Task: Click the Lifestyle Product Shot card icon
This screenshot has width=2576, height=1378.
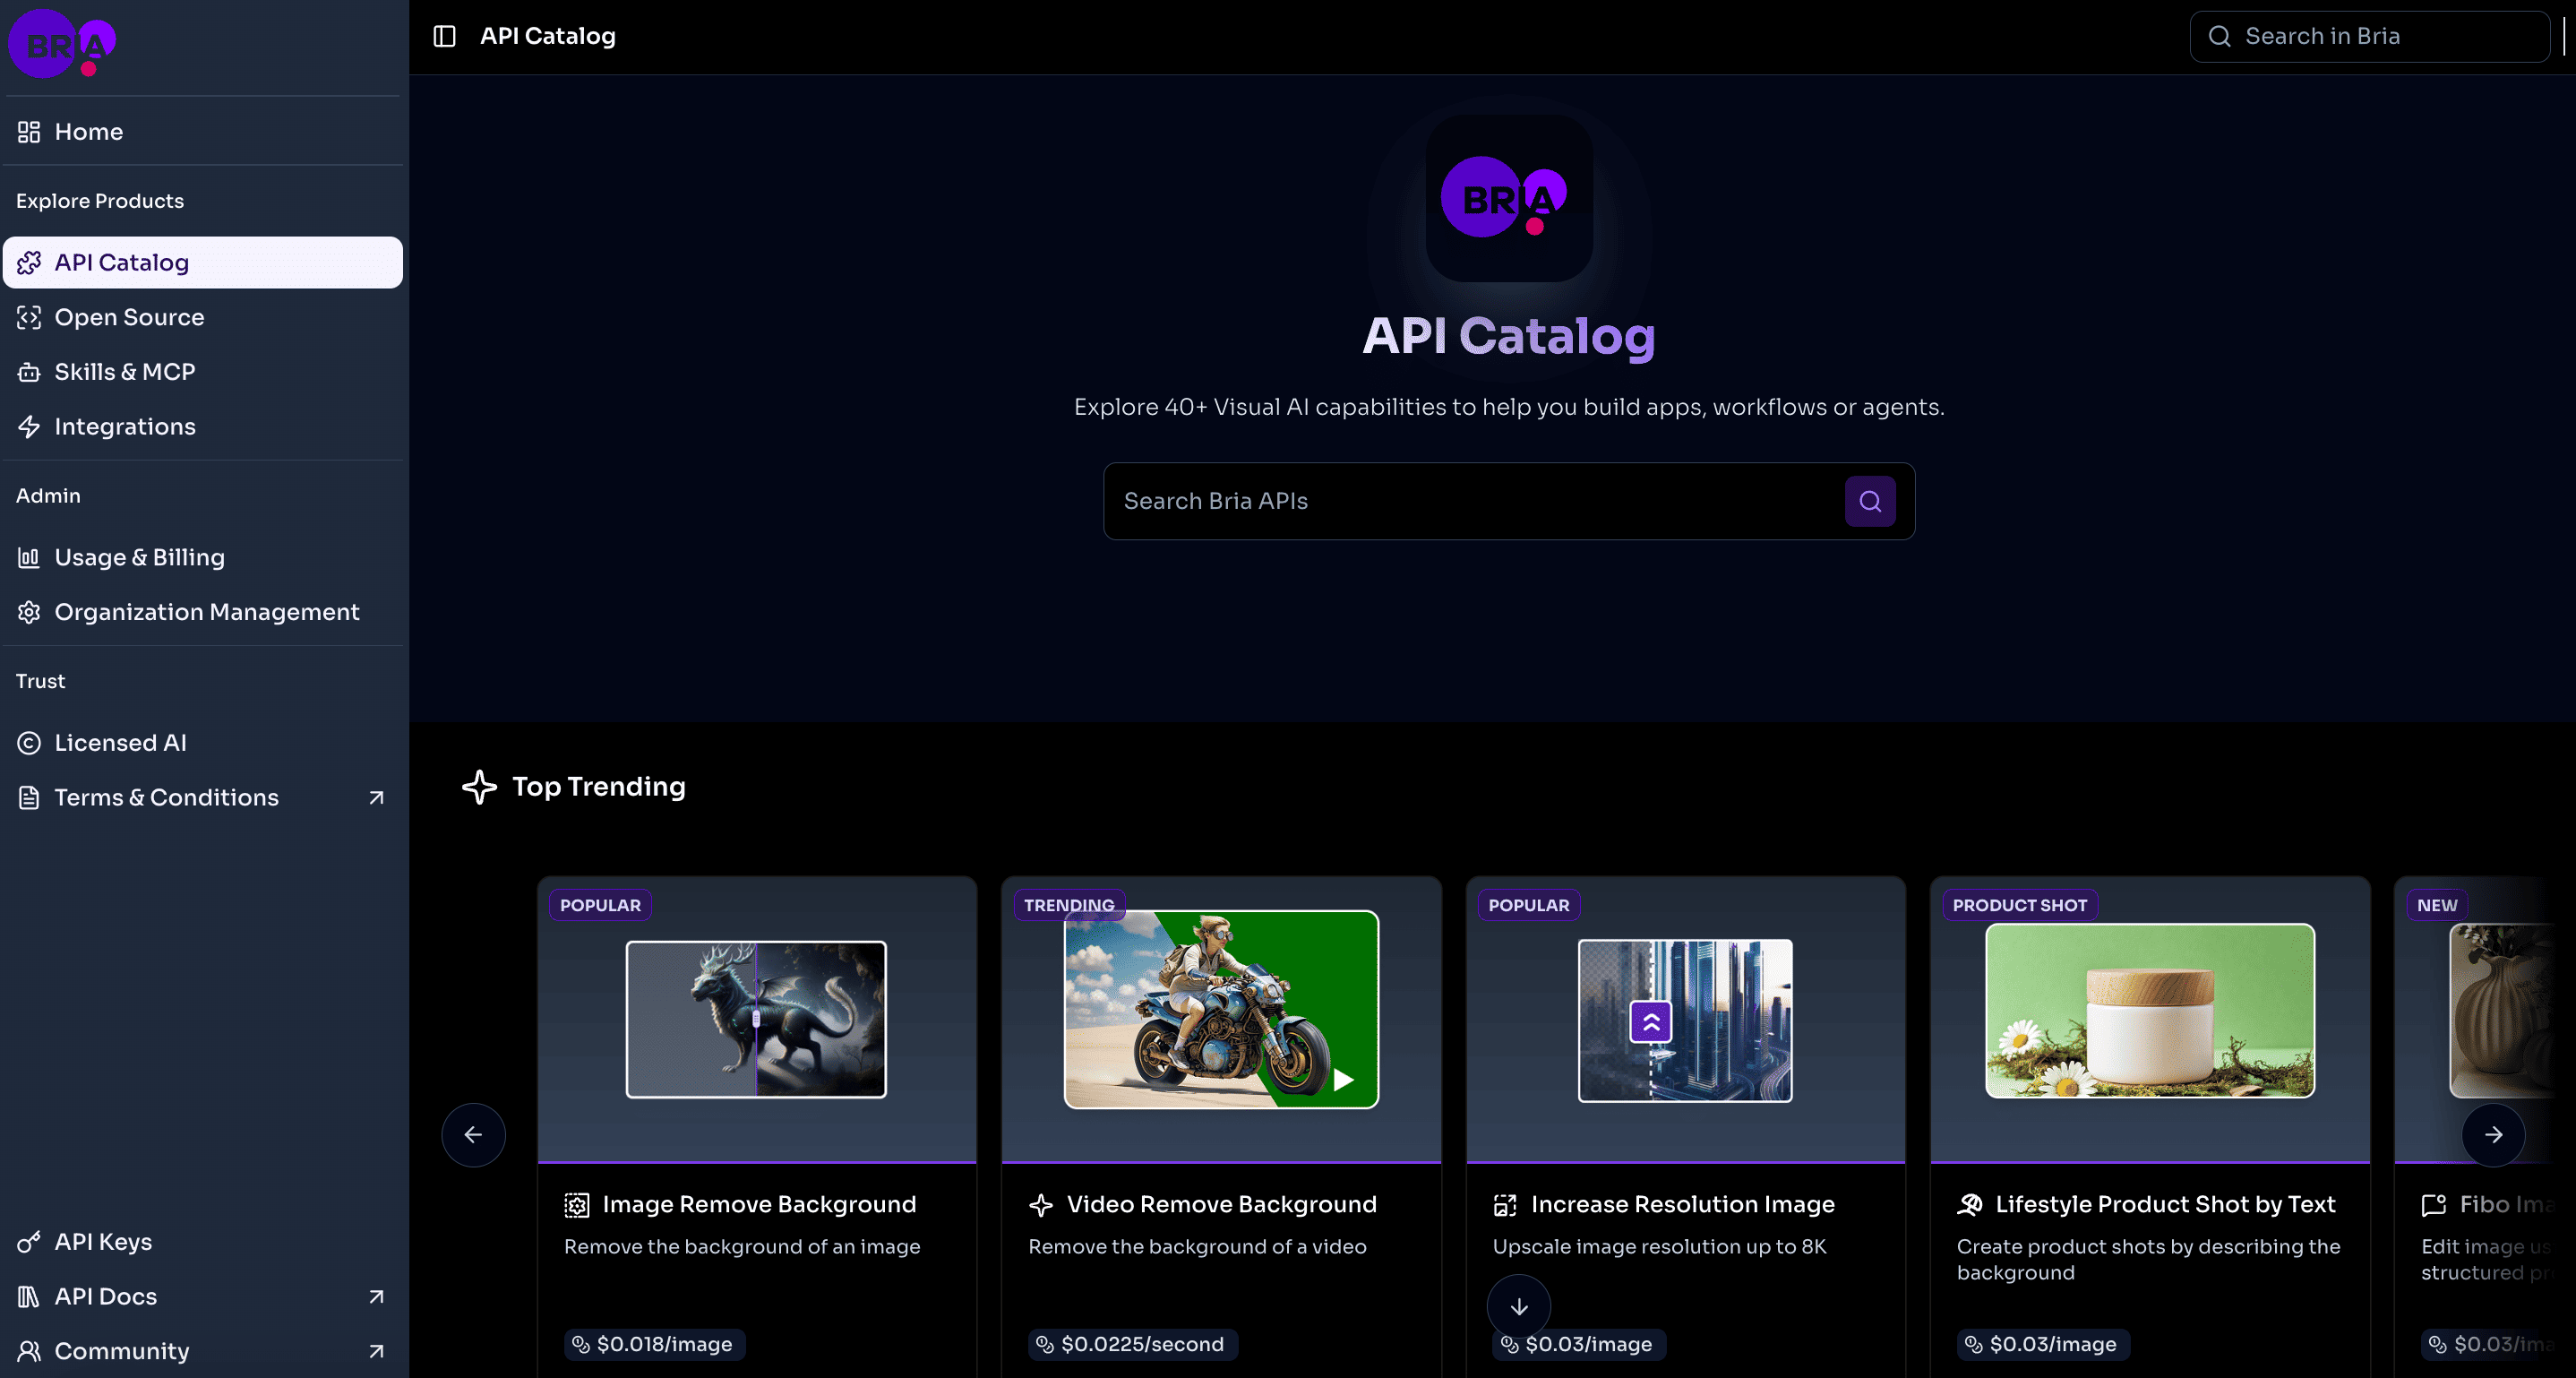Action: pyautogui.click(x=1970, y=1205)
